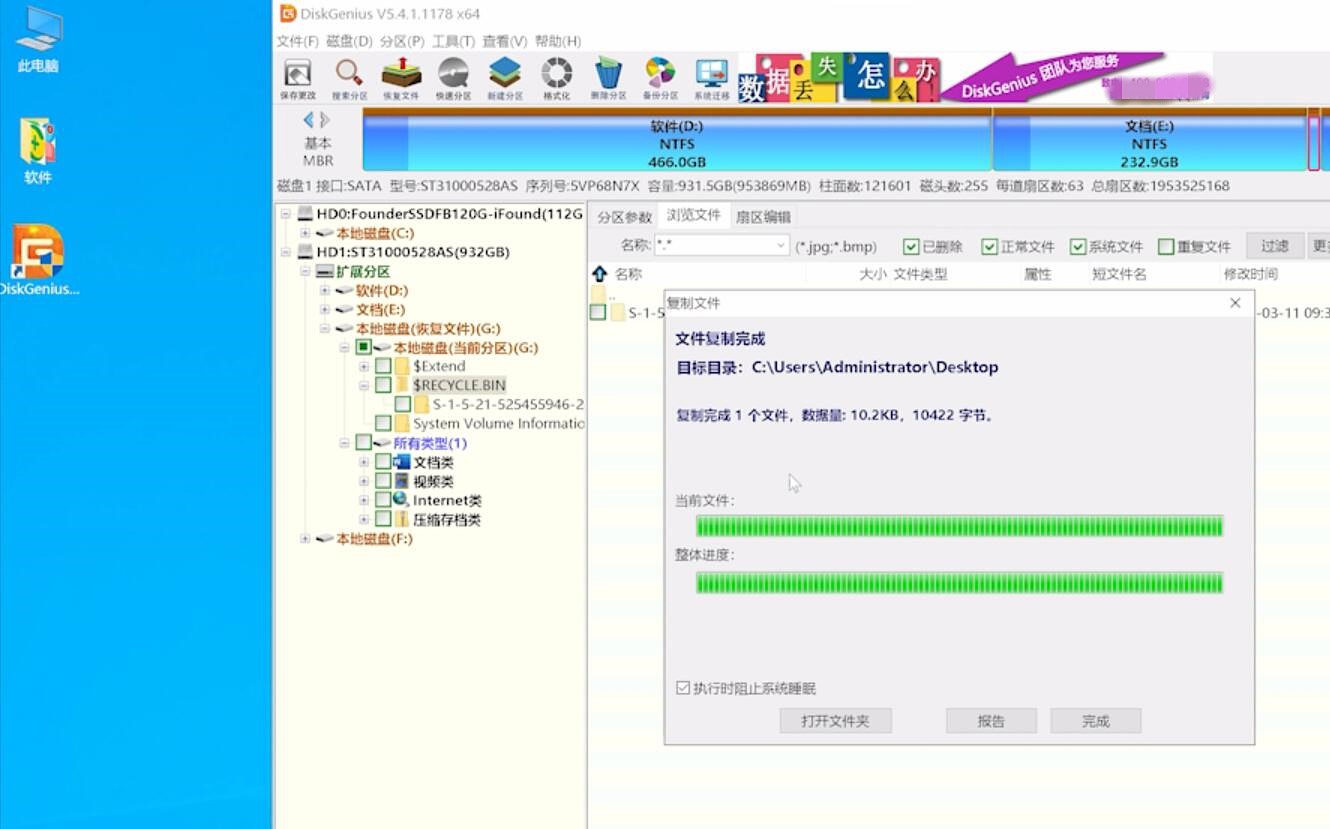The image size is (1330, 829).
Task: Select 压缩存档类 zip icon in tree
Action: (402, 519)
